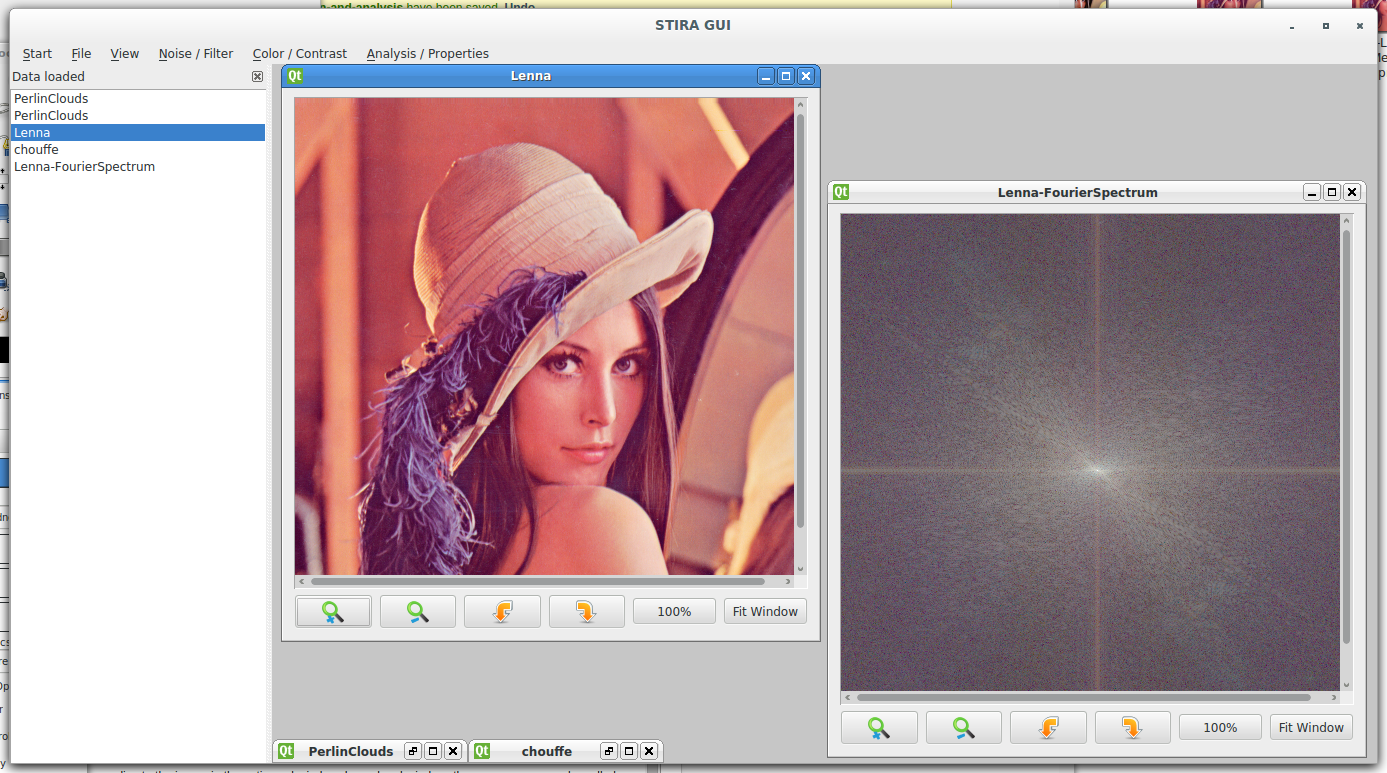Zoom in on Lenna-FourierSpectrum image

point(879,727)
